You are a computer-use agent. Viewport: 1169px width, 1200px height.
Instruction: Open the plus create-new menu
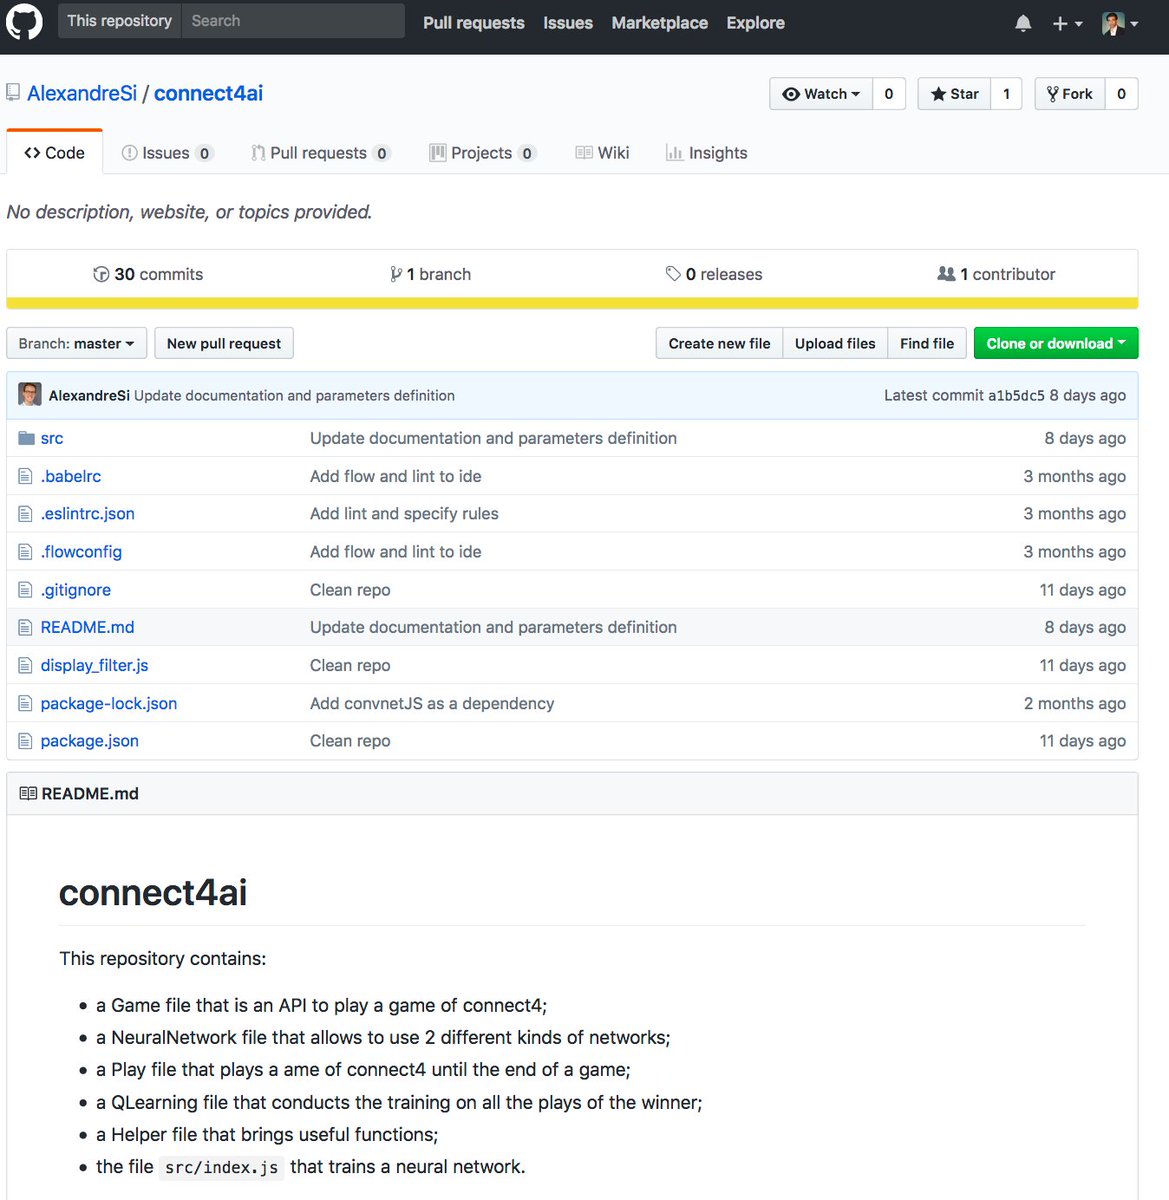coord(1067,23)
